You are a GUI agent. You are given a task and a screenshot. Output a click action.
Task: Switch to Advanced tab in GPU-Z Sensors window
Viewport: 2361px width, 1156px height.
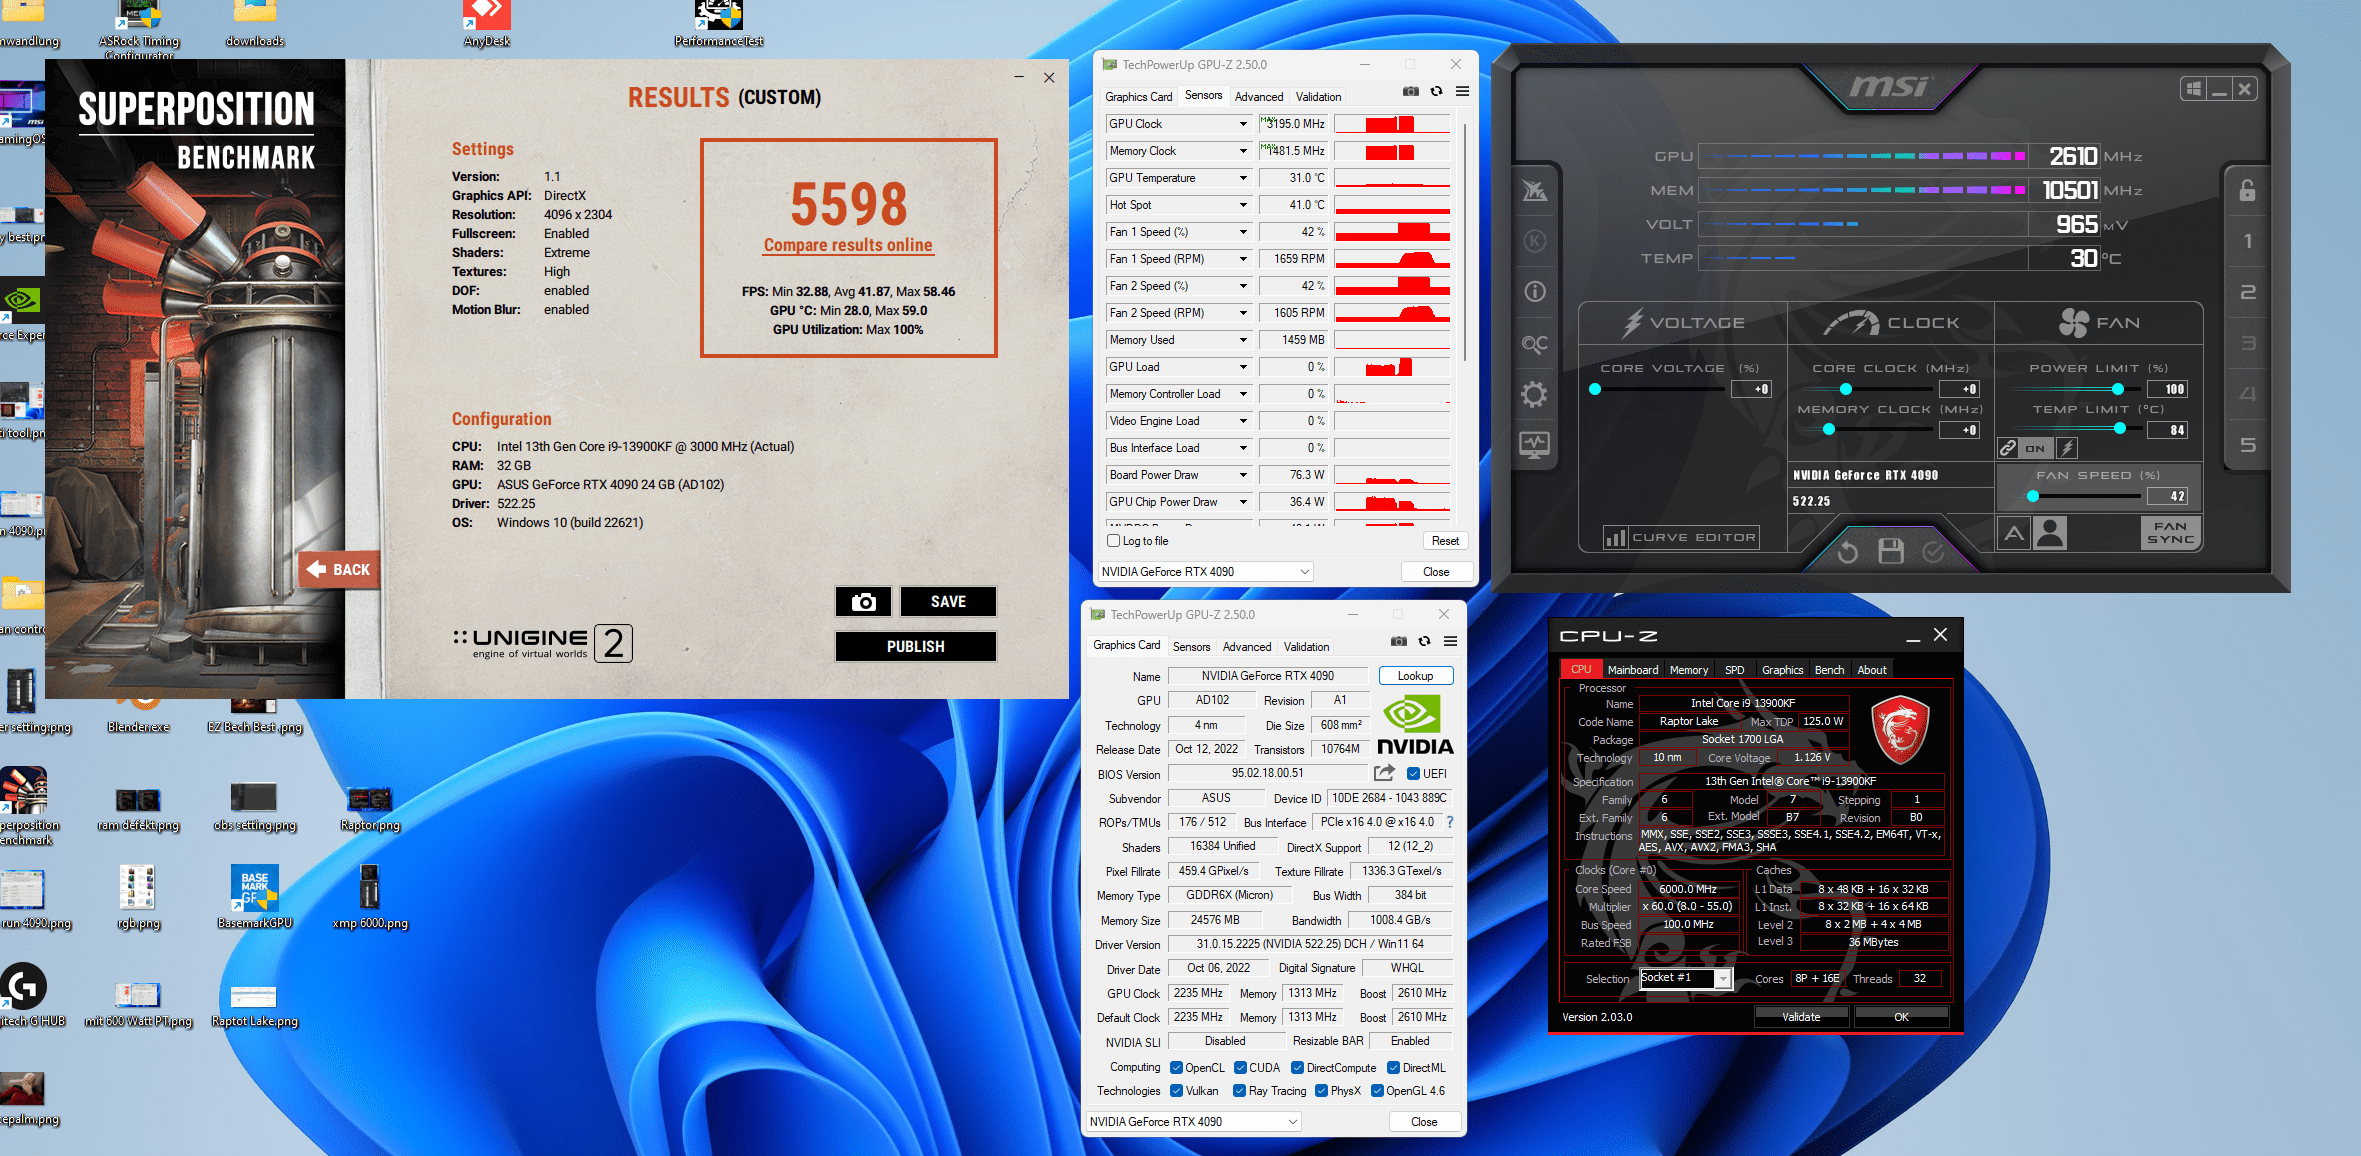[1258, 97]
